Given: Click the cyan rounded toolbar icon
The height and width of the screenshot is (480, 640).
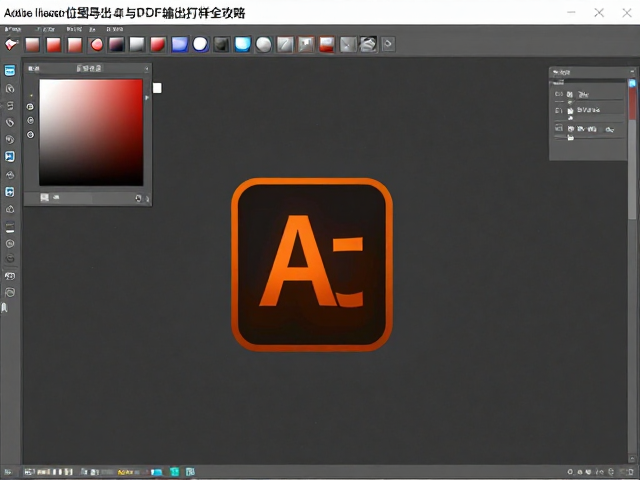Looking at the screenshot, I should pyautogui.click(x=242, y=44).
